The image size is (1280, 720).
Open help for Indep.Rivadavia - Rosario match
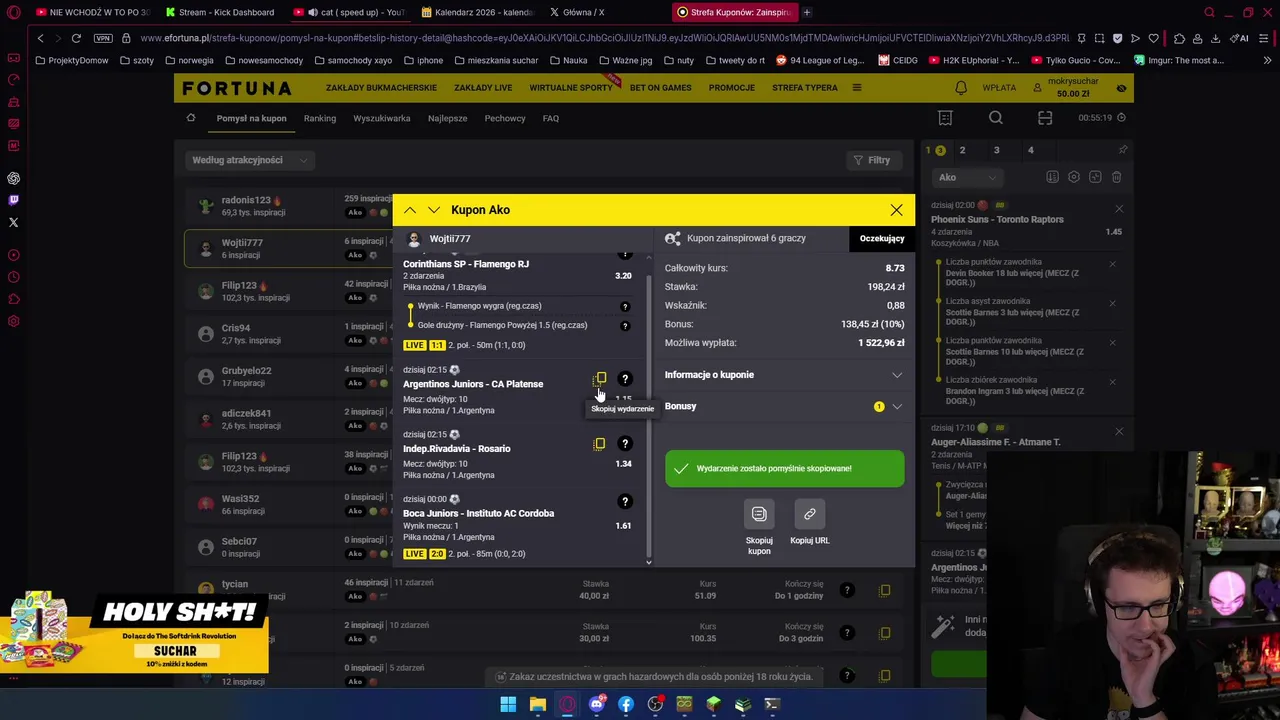[x=625, y=444]
